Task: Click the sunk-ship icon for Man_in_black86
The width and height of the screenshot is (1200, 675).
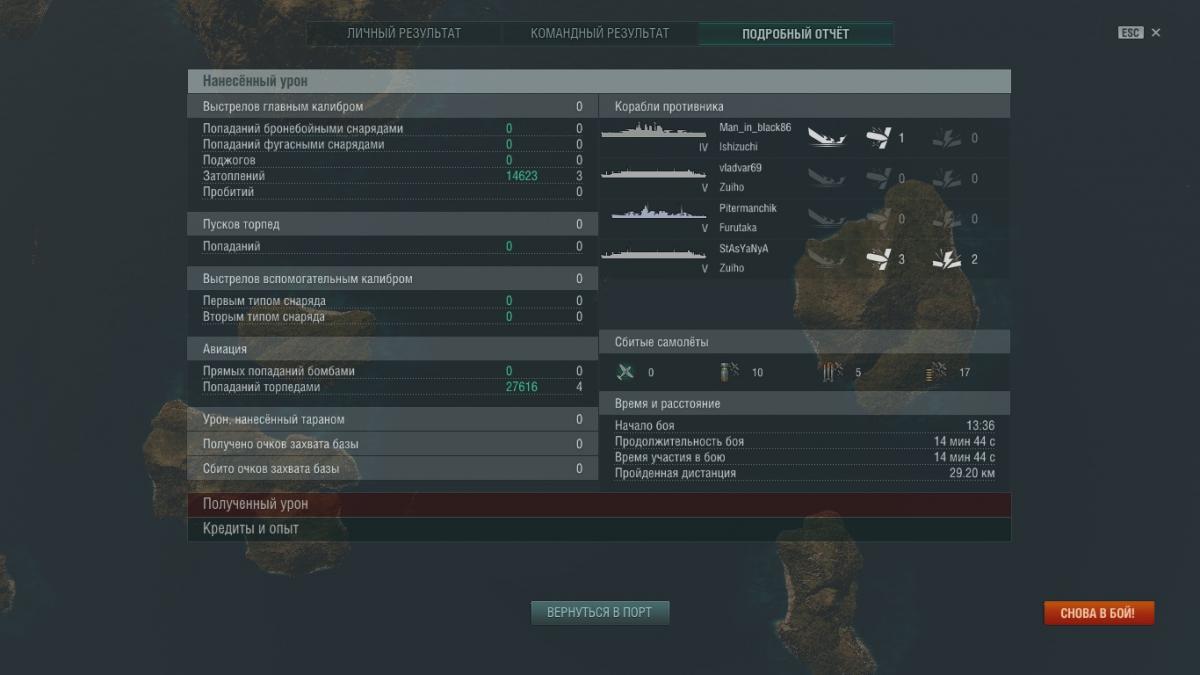Action: [827, 137]
